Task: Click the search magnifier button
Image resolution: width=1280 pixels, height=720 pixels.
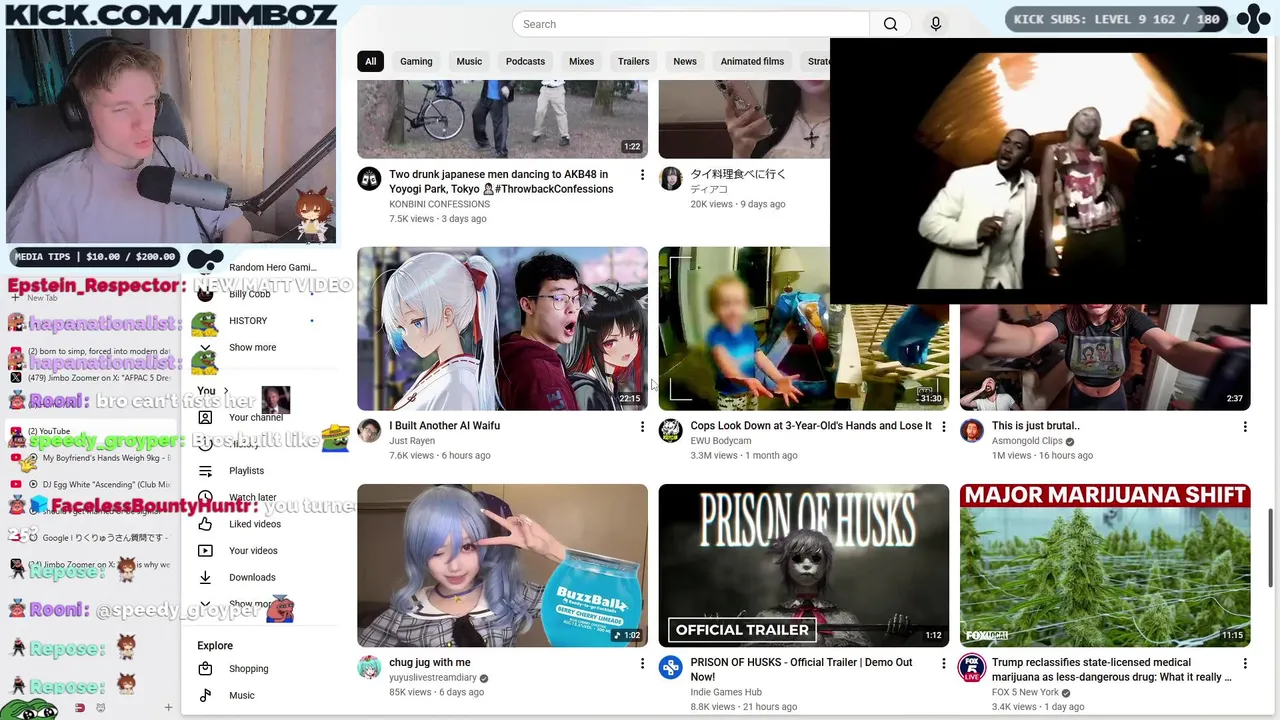Action: (890, 24)
